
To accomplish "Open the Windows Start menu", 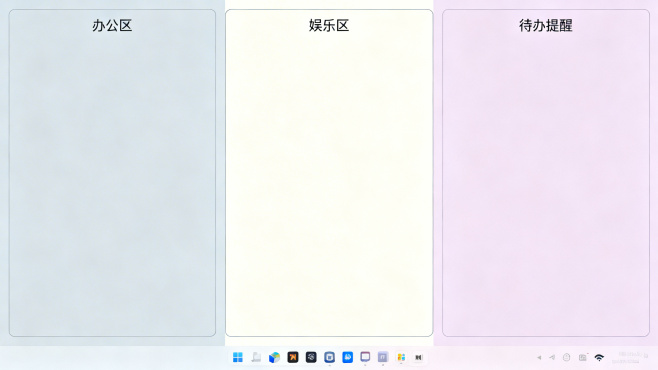I will click(238, 357).
